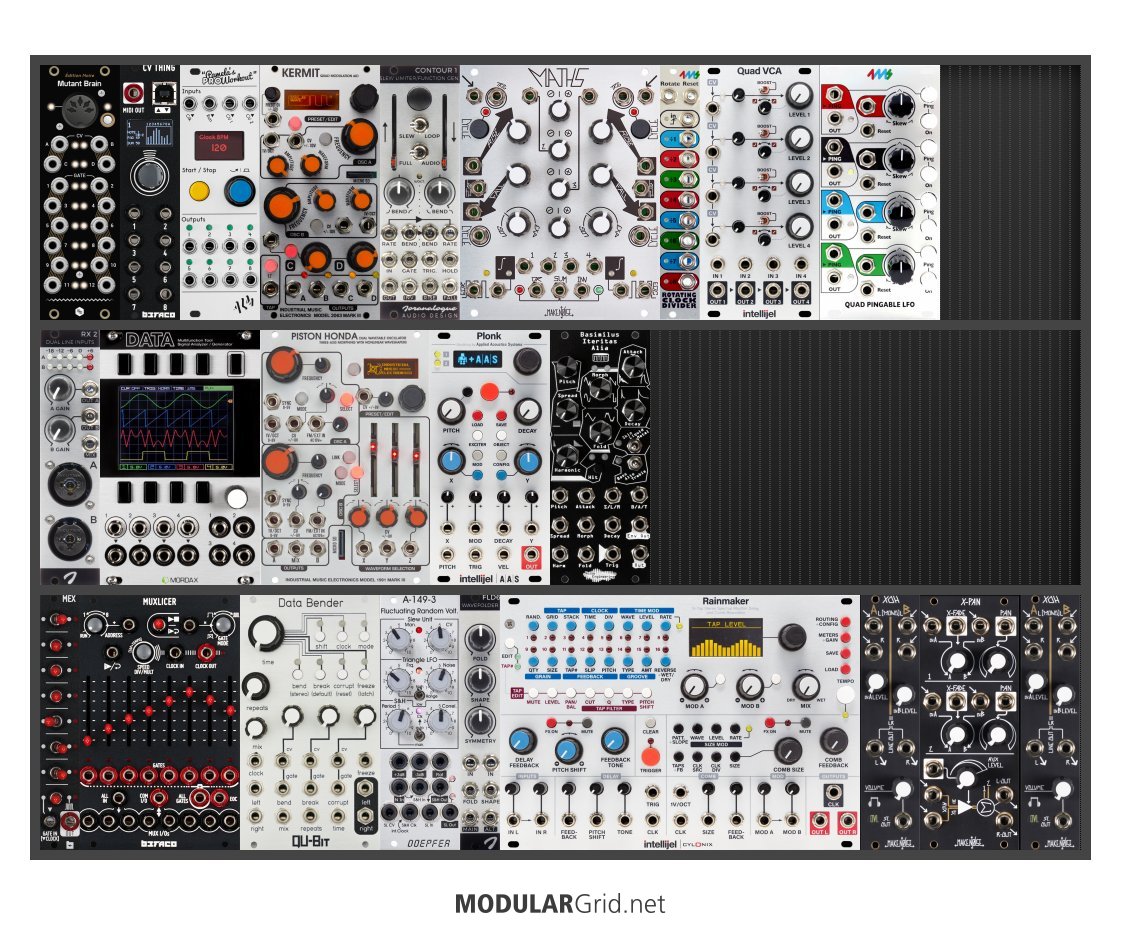Click the Rainmaker TAP LEVEL display
This screenshot has height=925, width=1121.
[725, 638]
